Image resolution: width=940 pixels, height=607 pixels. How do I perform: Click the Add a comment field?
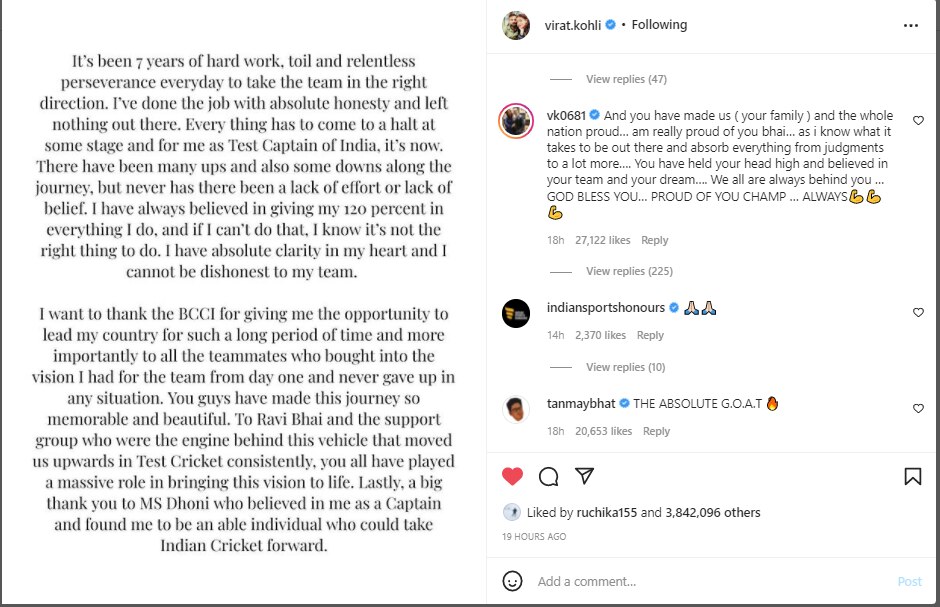coord(700,581)
